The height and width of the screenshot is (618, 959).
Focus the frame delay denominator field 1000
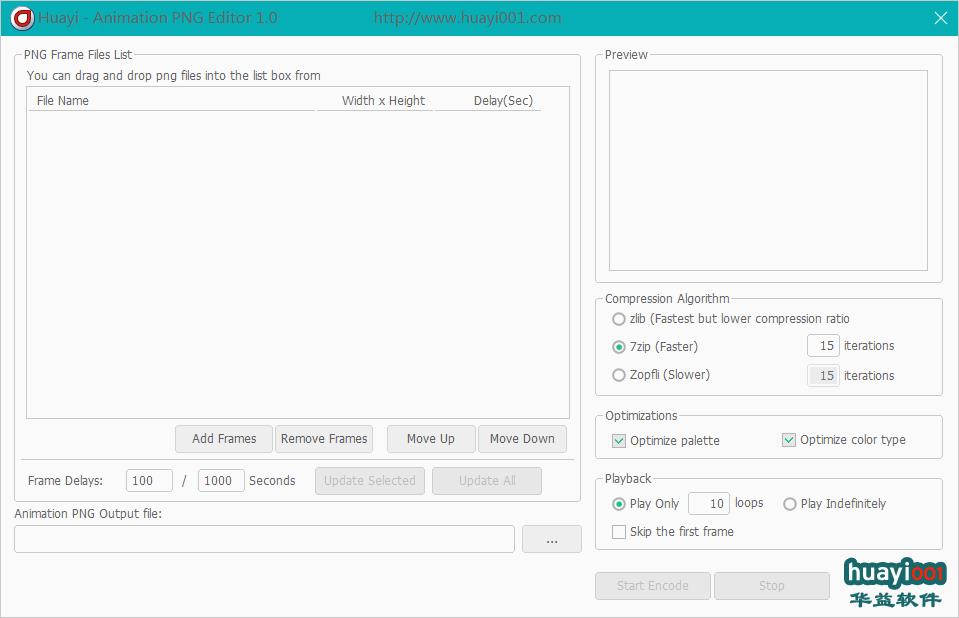click(x=221, y=481)
